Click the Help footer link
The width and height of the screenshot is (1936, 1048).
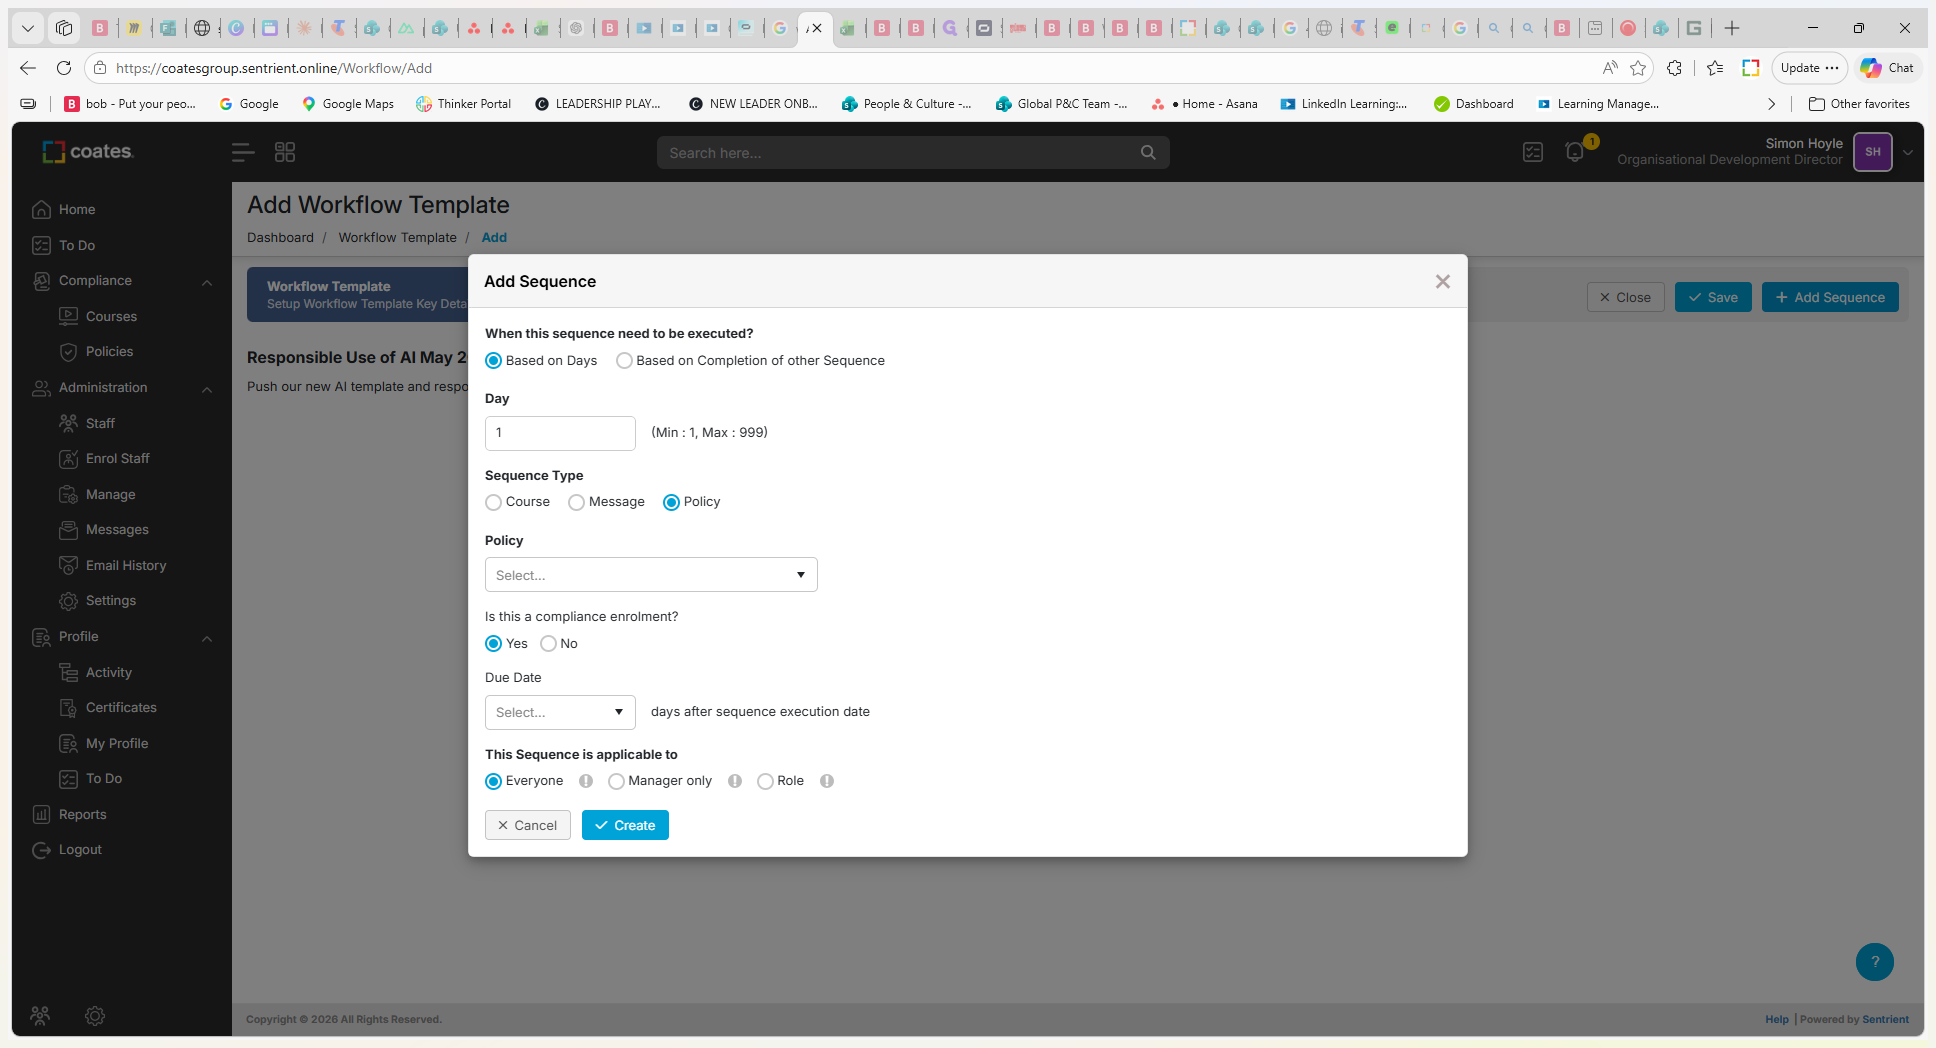click(x=1777, y=1020)
